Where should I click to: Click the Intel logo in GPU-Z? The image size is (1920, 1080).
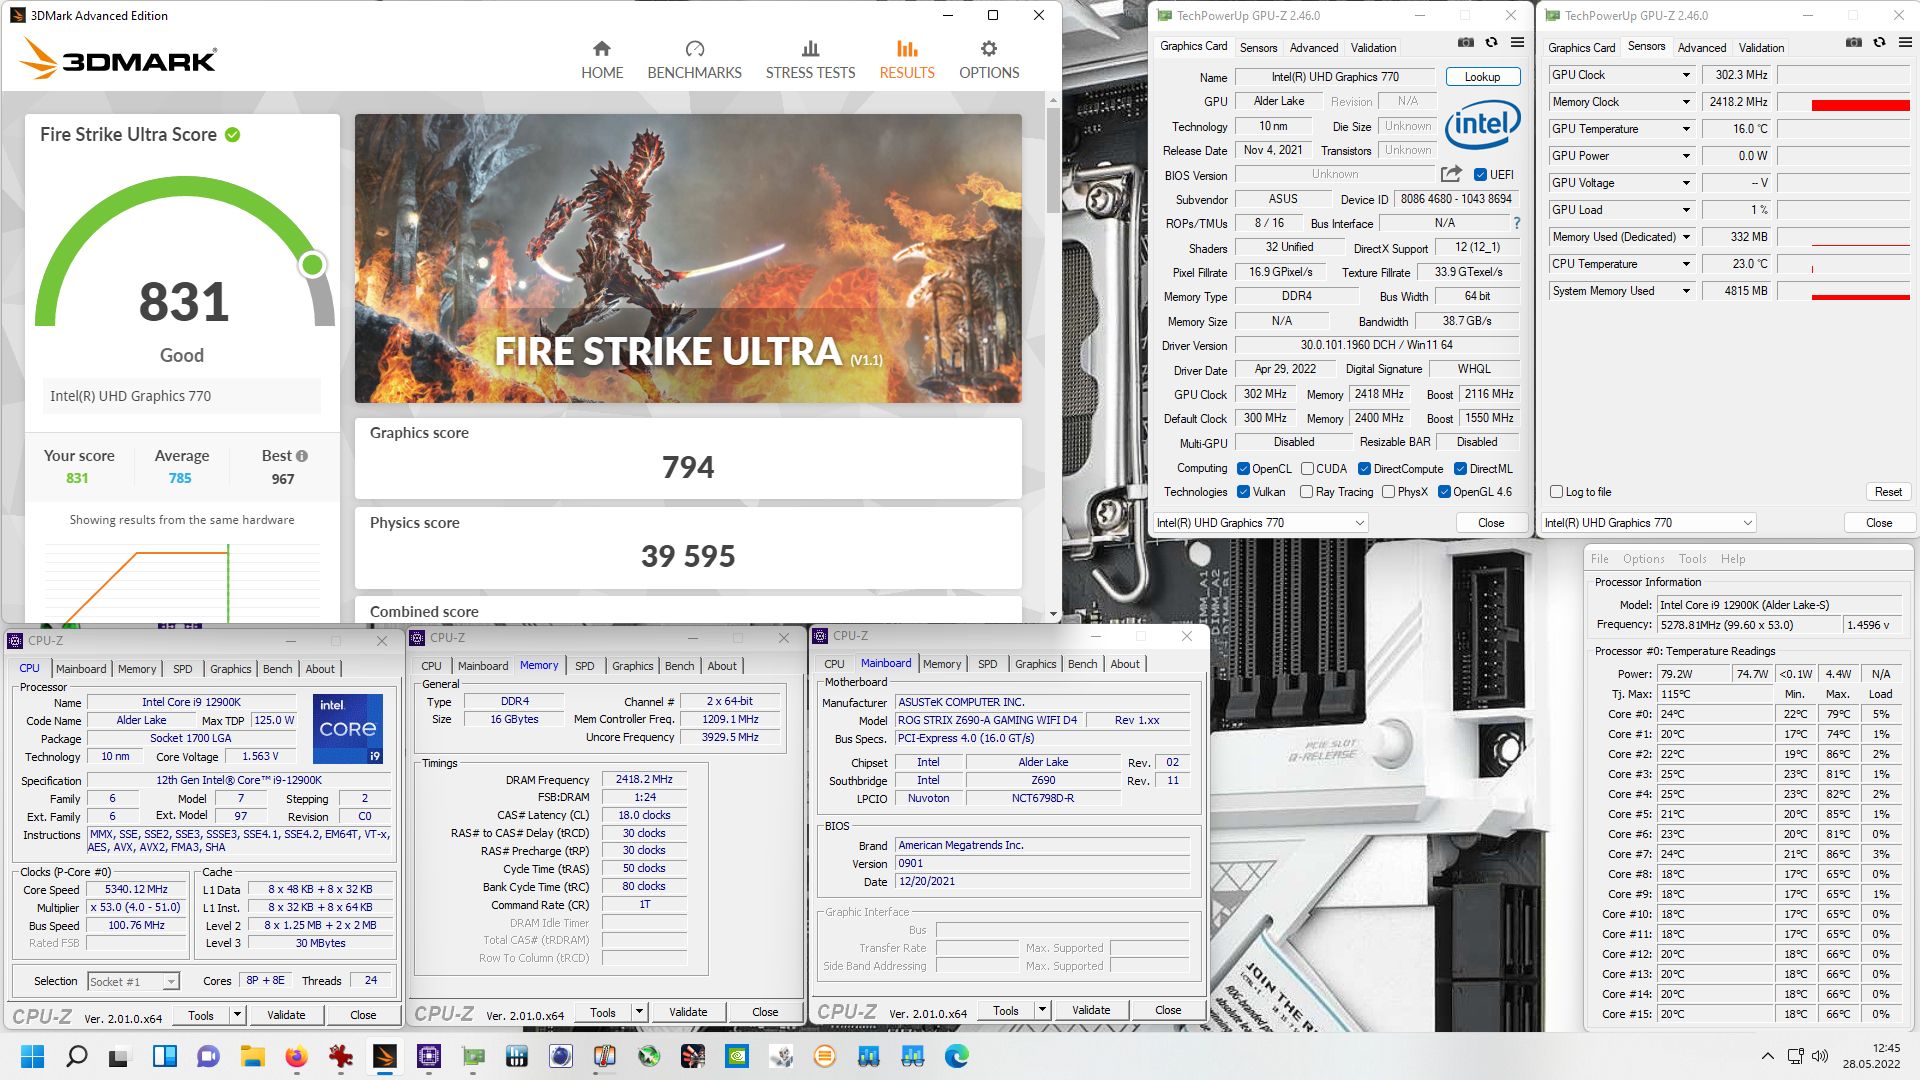point(1481,124)
